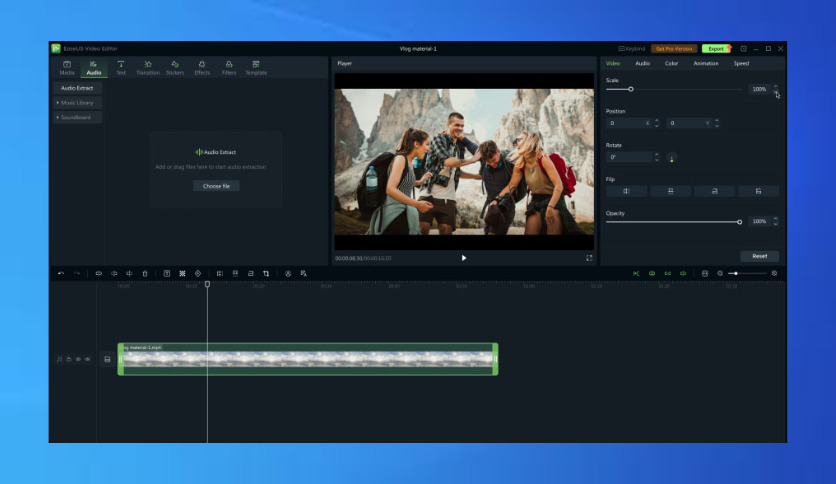Increase Position Y with up arrow
The height and width of the screenshot is (484, 836).
(717, 120)
